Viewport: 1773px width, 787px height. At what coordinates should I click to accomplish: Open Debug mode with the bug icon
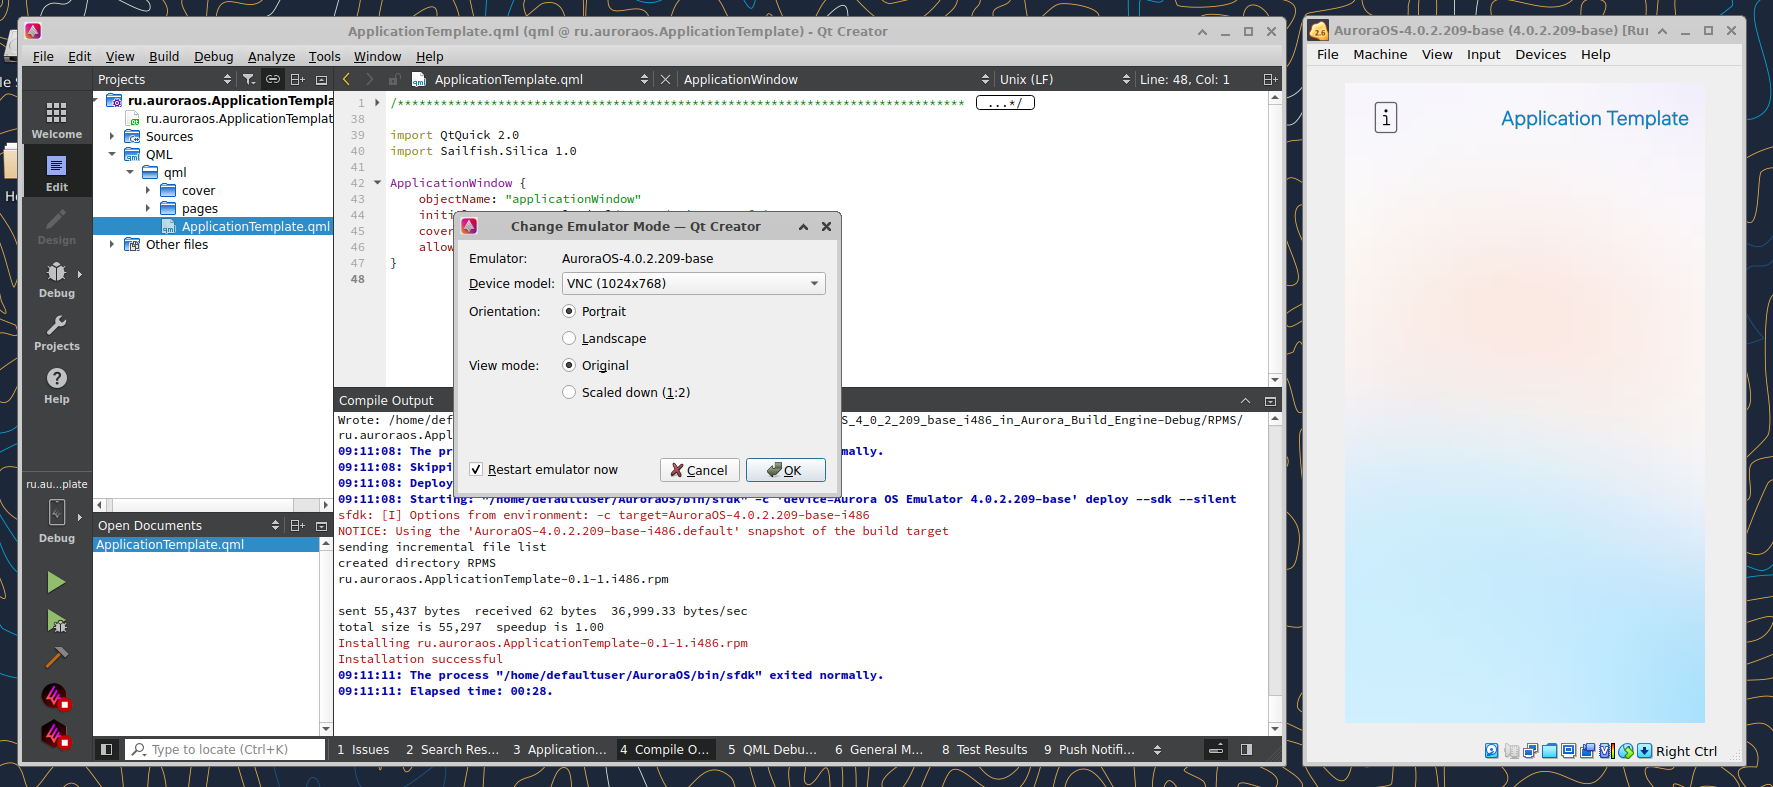56,279
